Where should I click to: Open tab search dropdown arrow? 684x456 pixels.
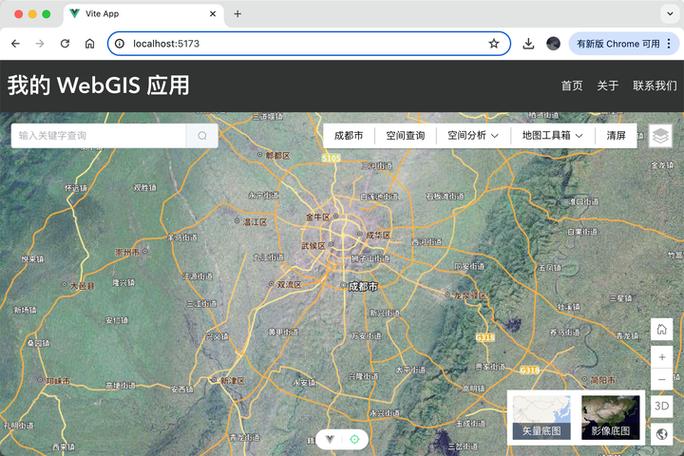pos(670,14)
